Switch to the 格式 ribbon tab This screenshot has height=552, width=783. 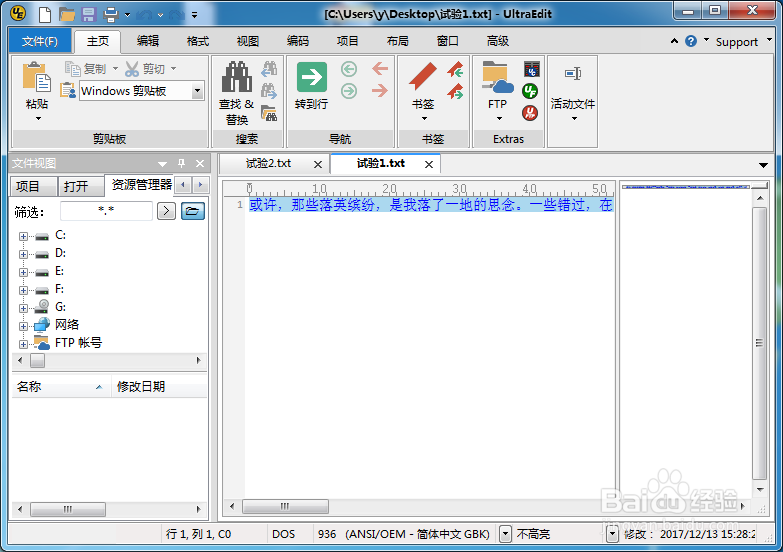pyautogui.click(x=198, y=41)
